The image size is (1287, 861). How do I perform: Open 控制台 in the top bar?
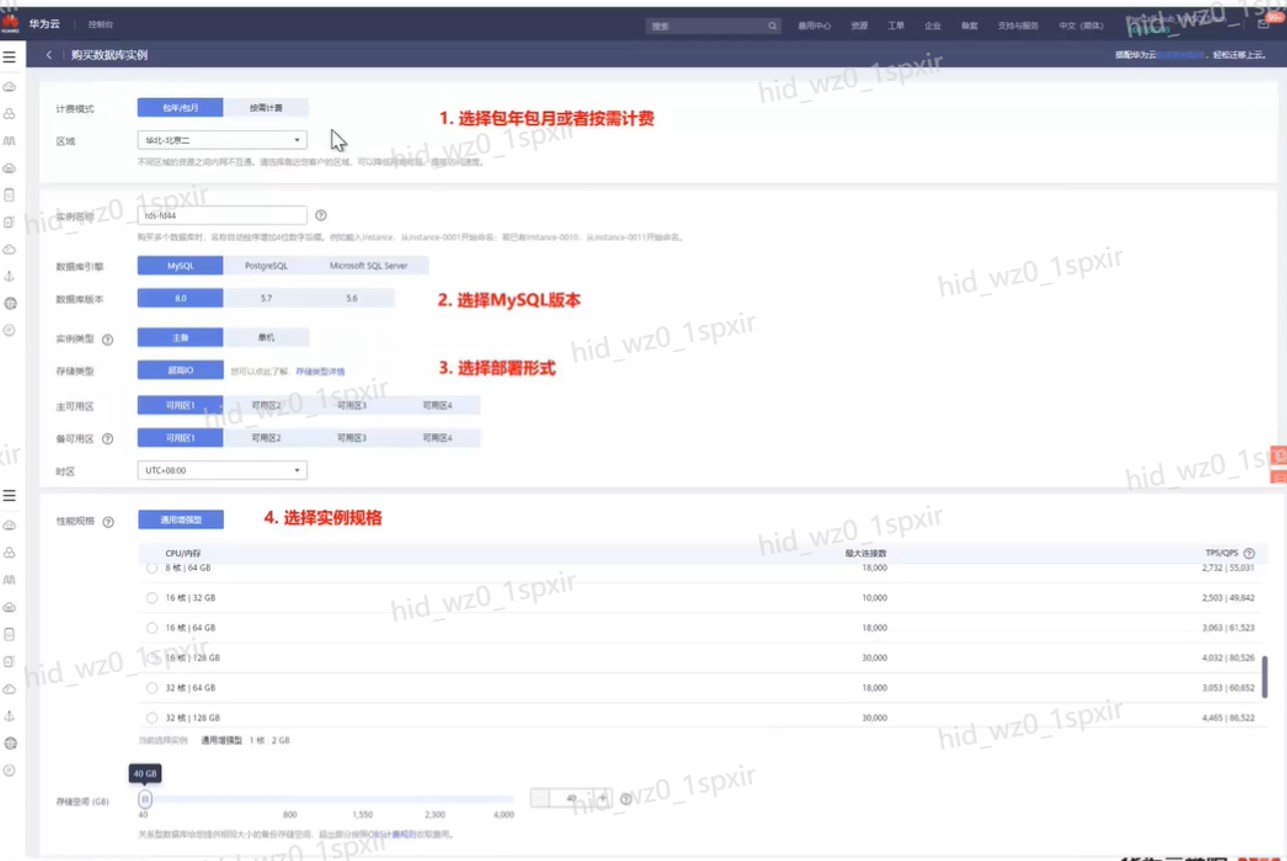(101, 24)
